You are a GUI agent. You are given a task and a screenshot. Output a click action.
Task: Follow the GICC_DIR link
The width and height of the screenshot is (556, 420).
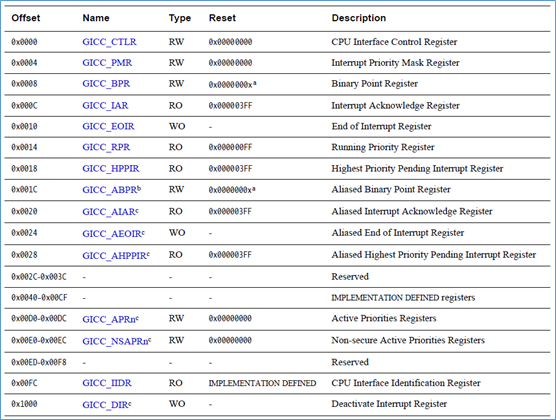(107, 404)
